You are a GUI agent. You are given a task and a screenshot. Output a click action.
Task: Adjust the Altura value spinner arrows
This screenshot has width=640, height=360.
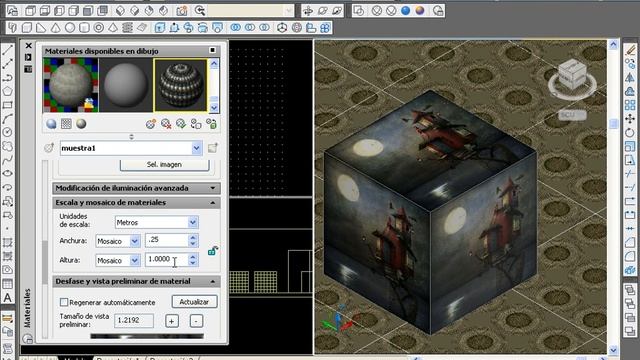point(193,260)
